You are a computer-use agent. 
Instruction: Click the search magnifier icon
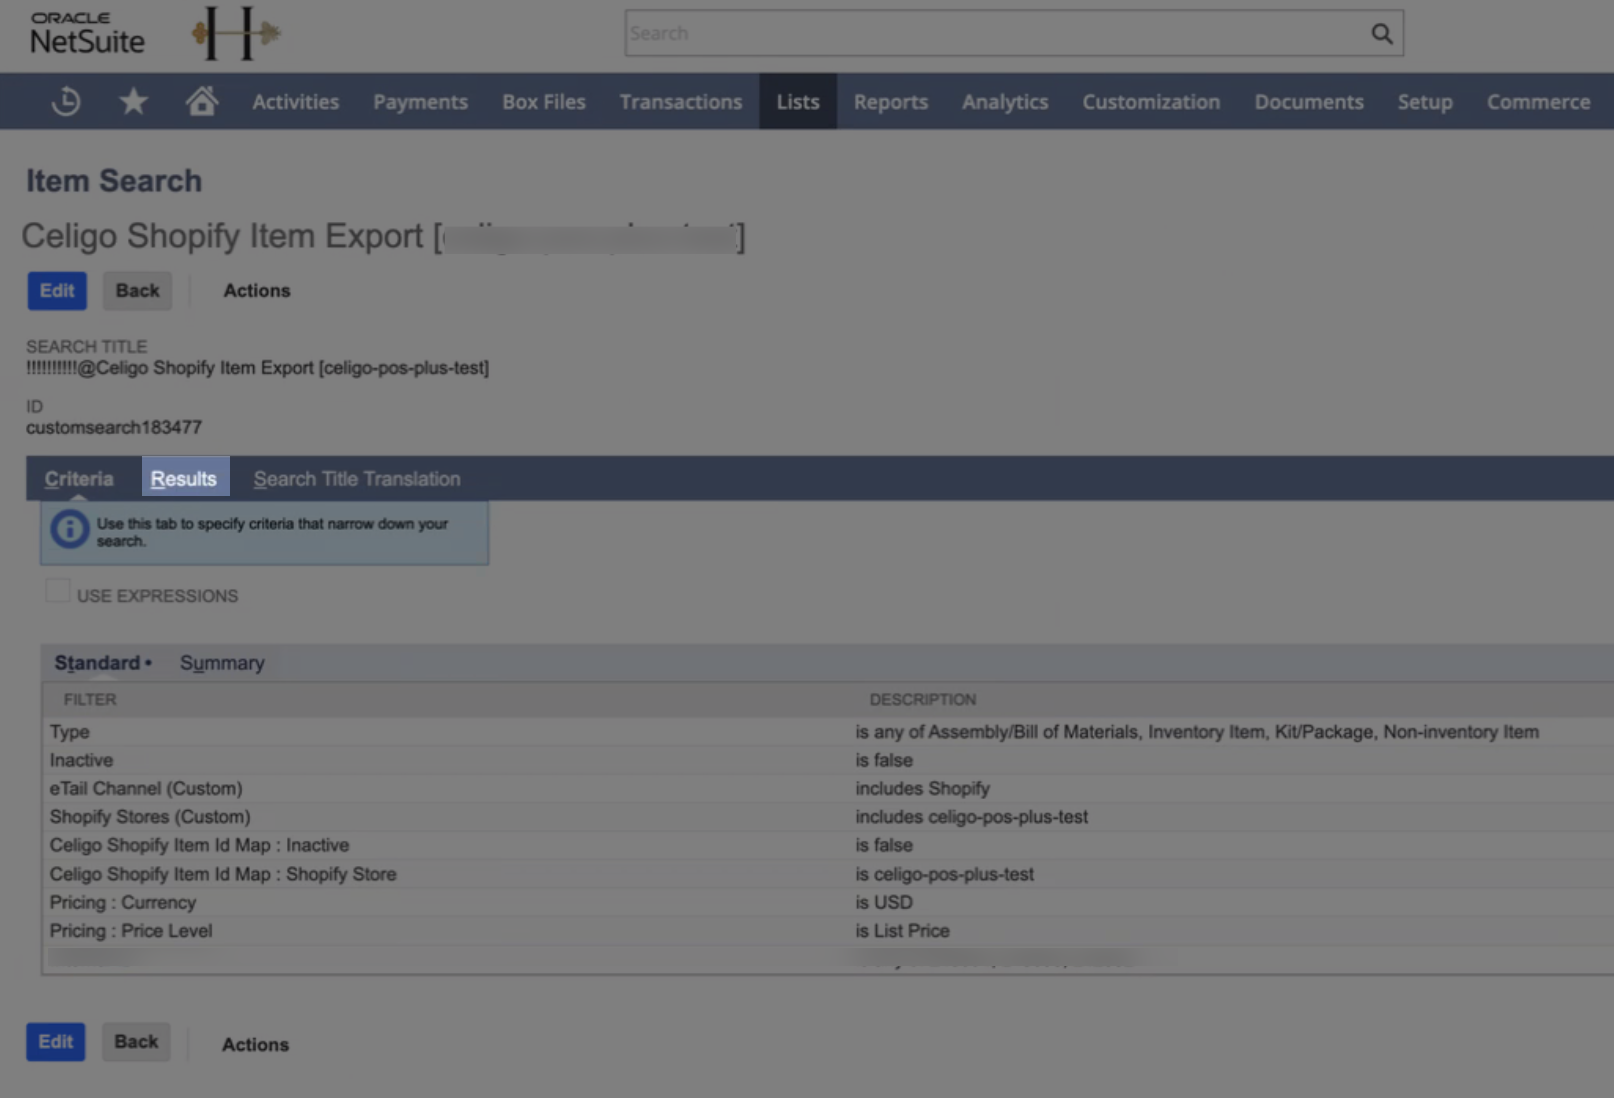(x=1381, y=34)
